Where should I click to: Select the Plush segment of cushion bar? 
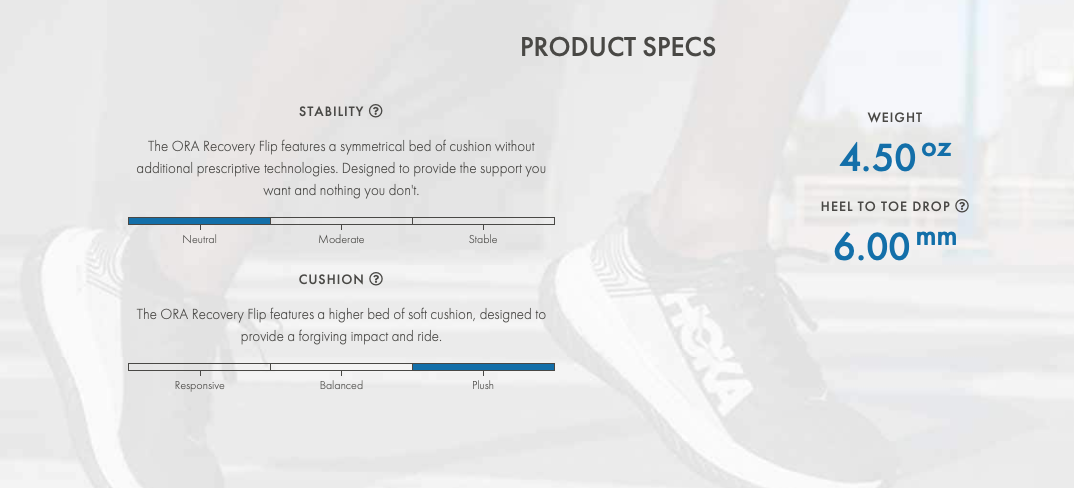[484, 367]
